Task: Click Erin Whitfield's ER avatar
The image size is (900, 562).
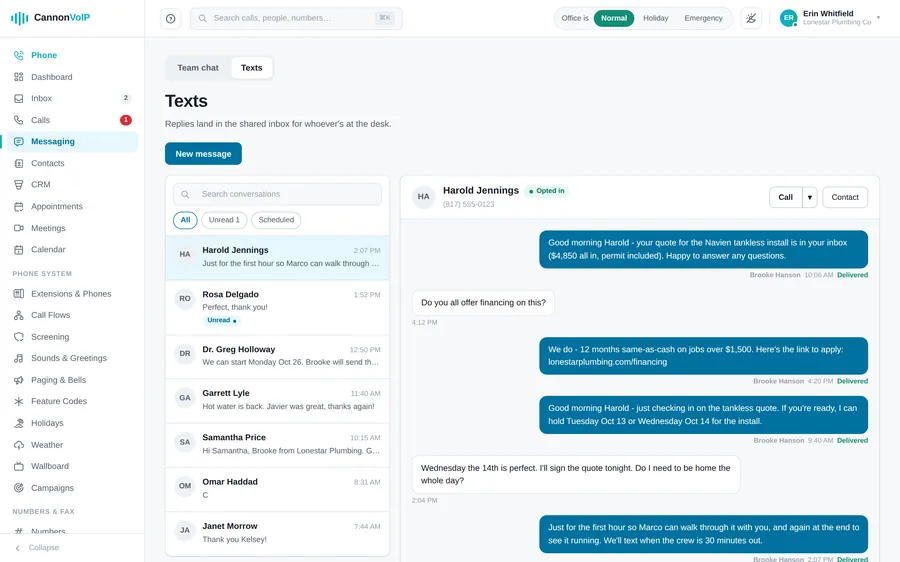Action: (x=789, y=18)
